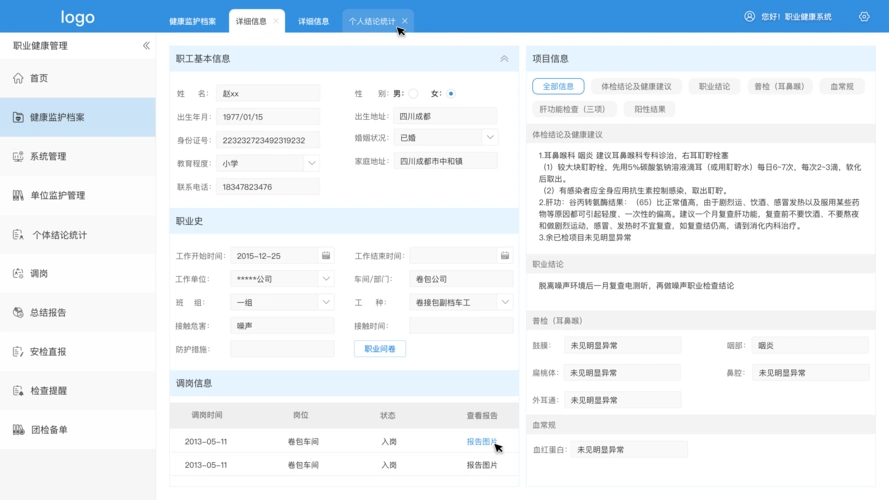
Task: Select the 男 gender radio button
Action: [413, 94]
